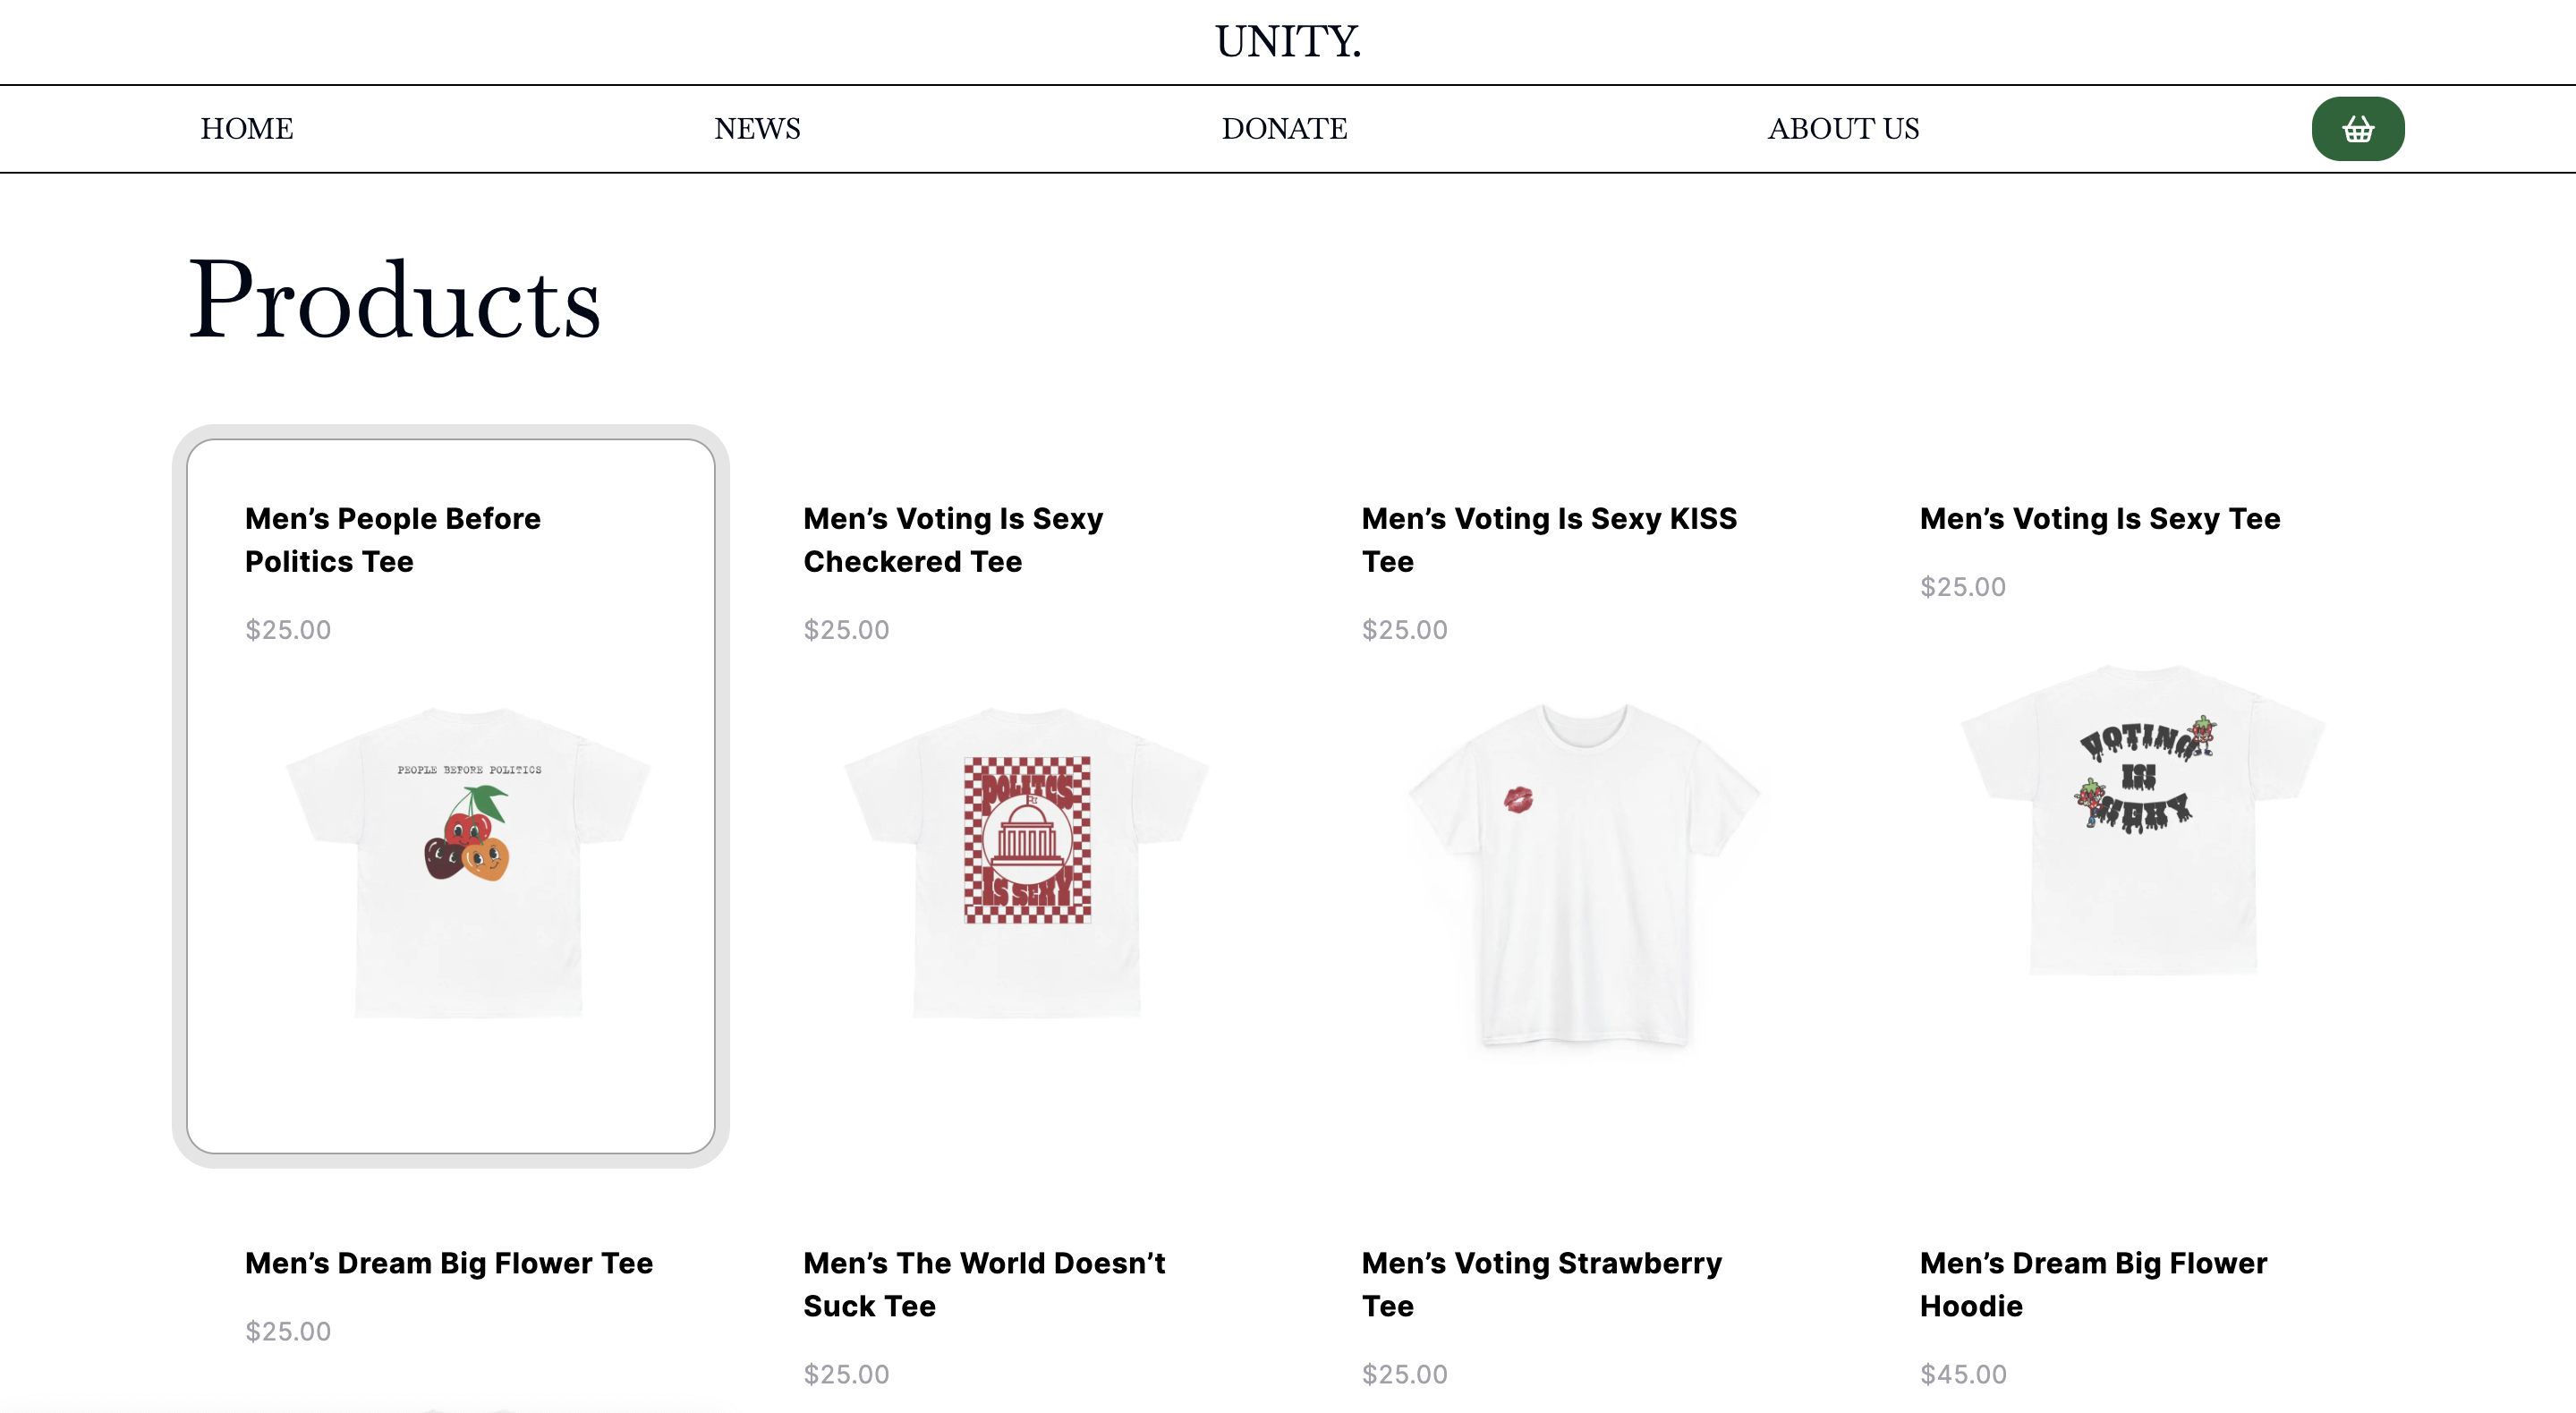Select the drippy Voting Is Sexy shirt image

[2143, 819]
